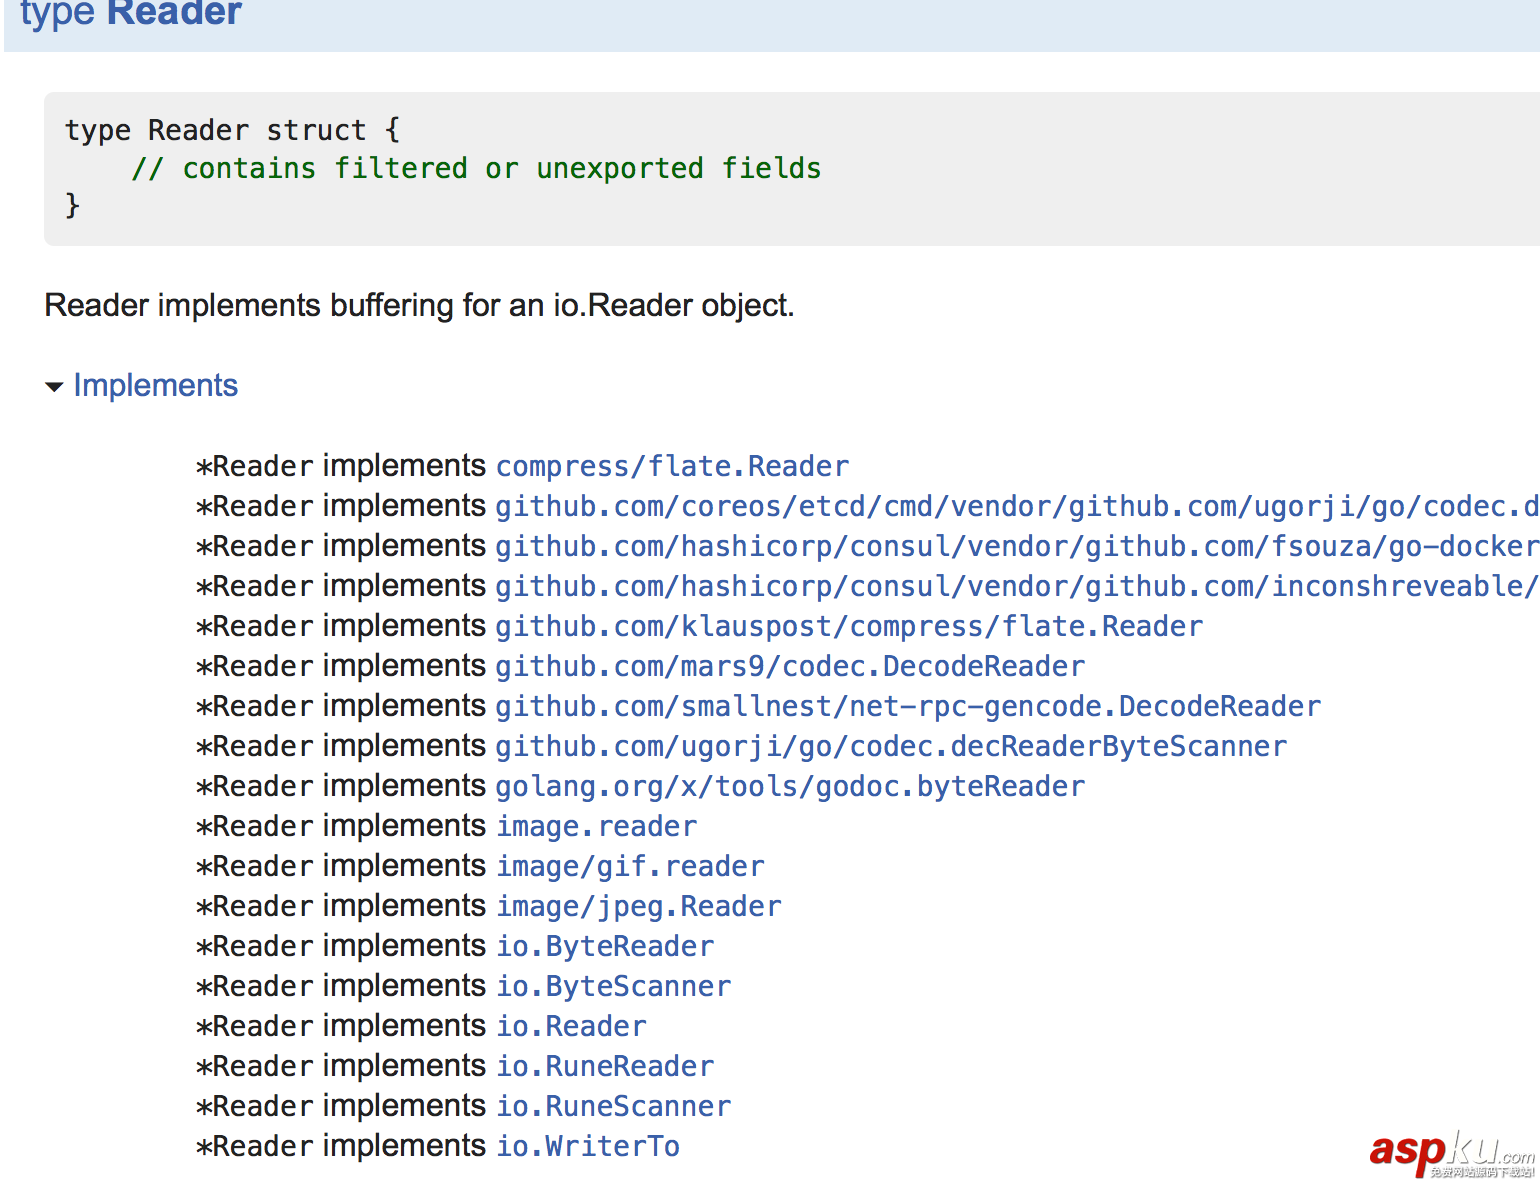Collapse the Implements section triangle
Screen dimensions: 1540x1184
point(54,387)
